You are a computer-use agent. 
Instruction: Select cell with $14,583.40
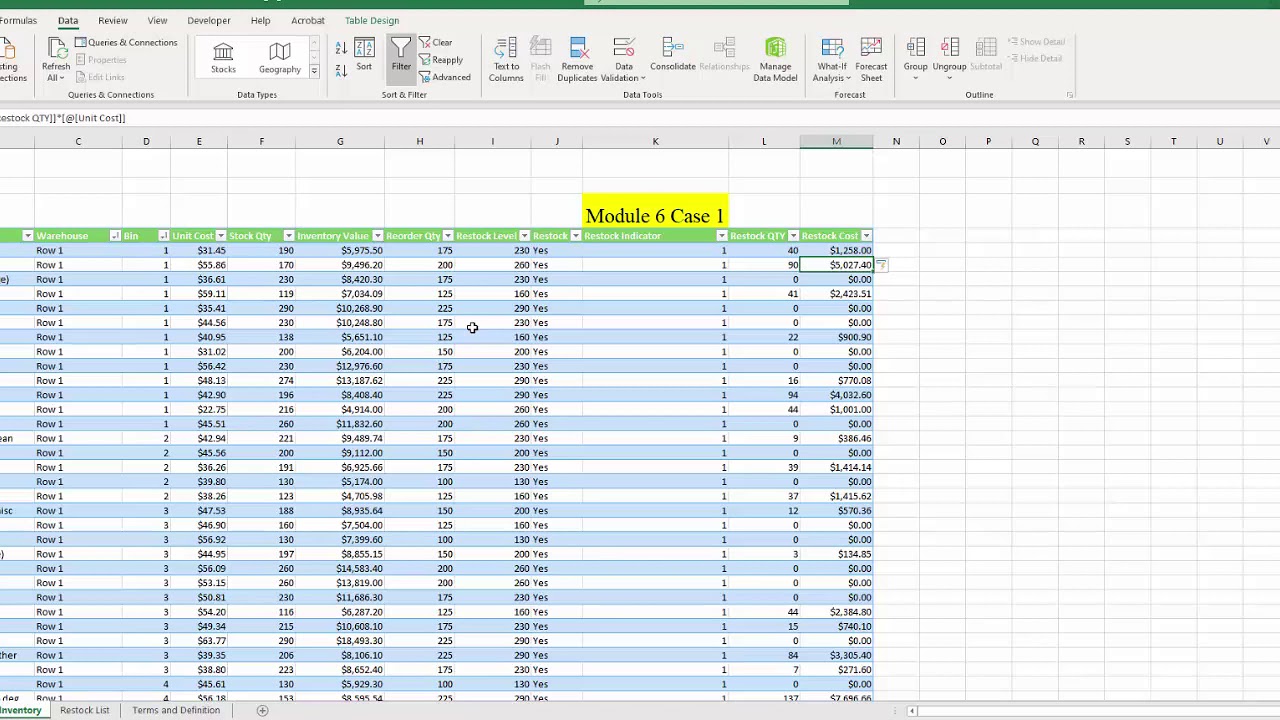(340, 569)
